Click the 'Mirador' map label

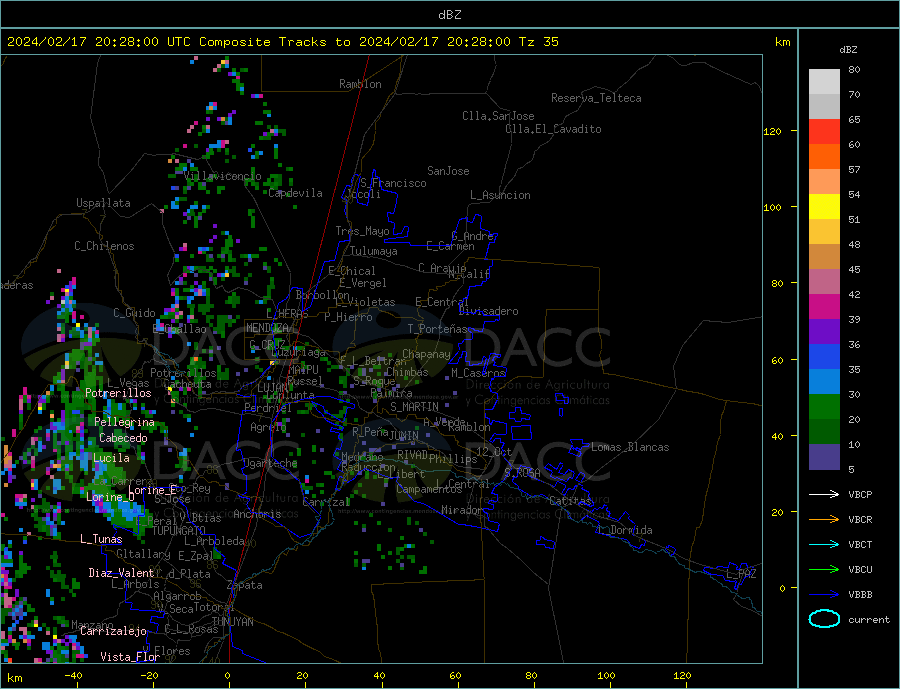point(462,510)
